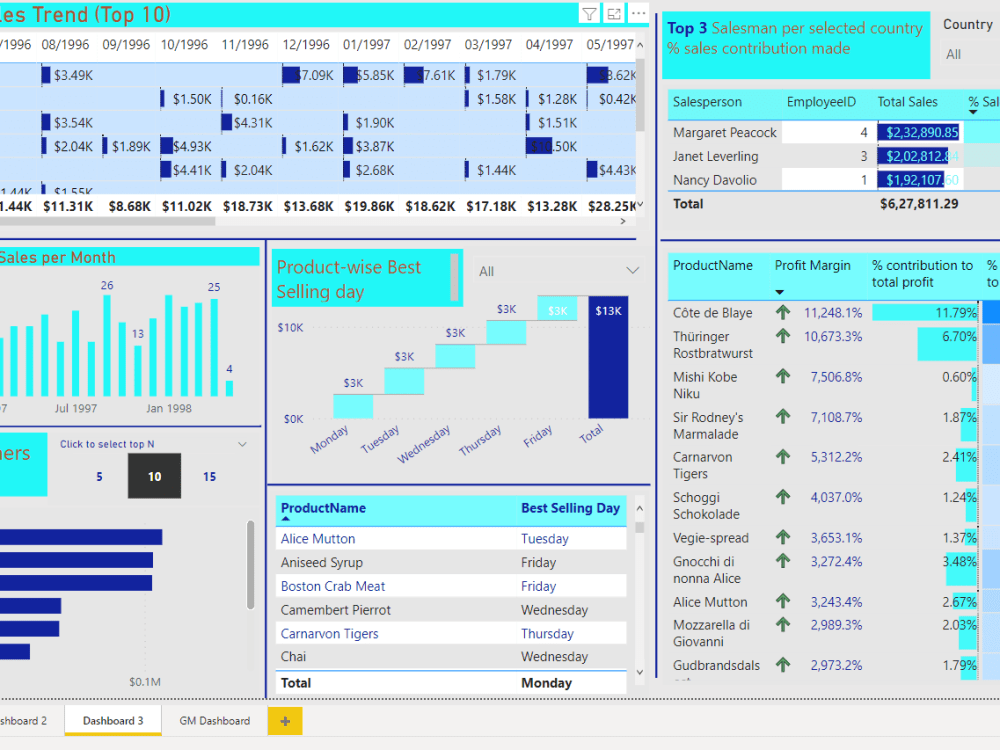Image resolution: width=1000 pixels, height=750 pixels.
Task: Click green arrow for Mishi Kobe Niku
Action: tap(783, 376)
